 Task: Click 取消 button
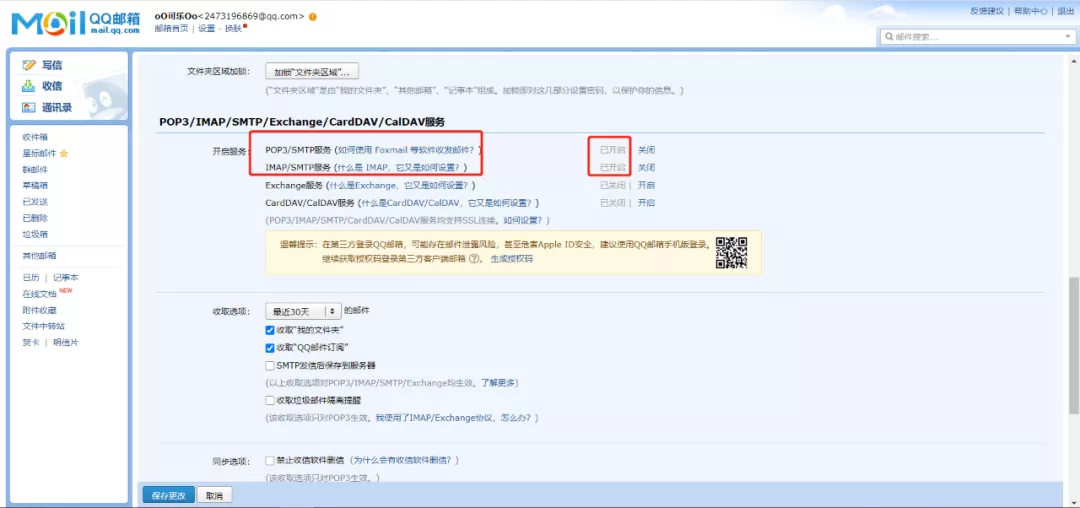pos(214,495)
